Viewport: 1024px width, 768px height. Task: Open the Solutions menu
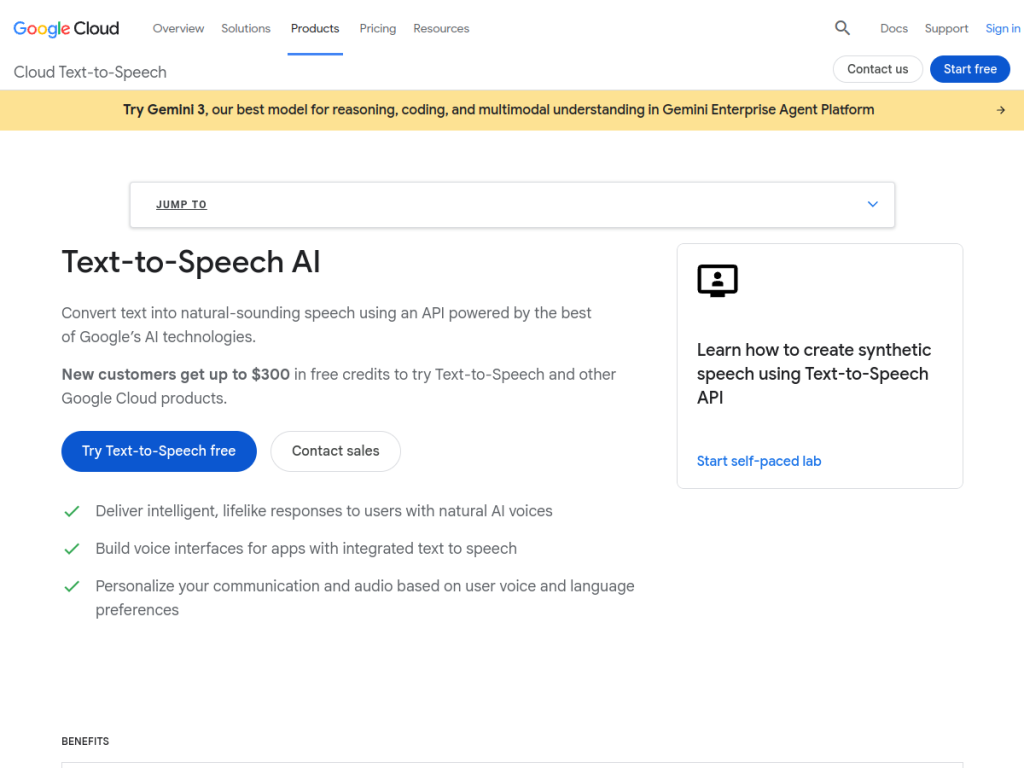[x=246, y=28]
